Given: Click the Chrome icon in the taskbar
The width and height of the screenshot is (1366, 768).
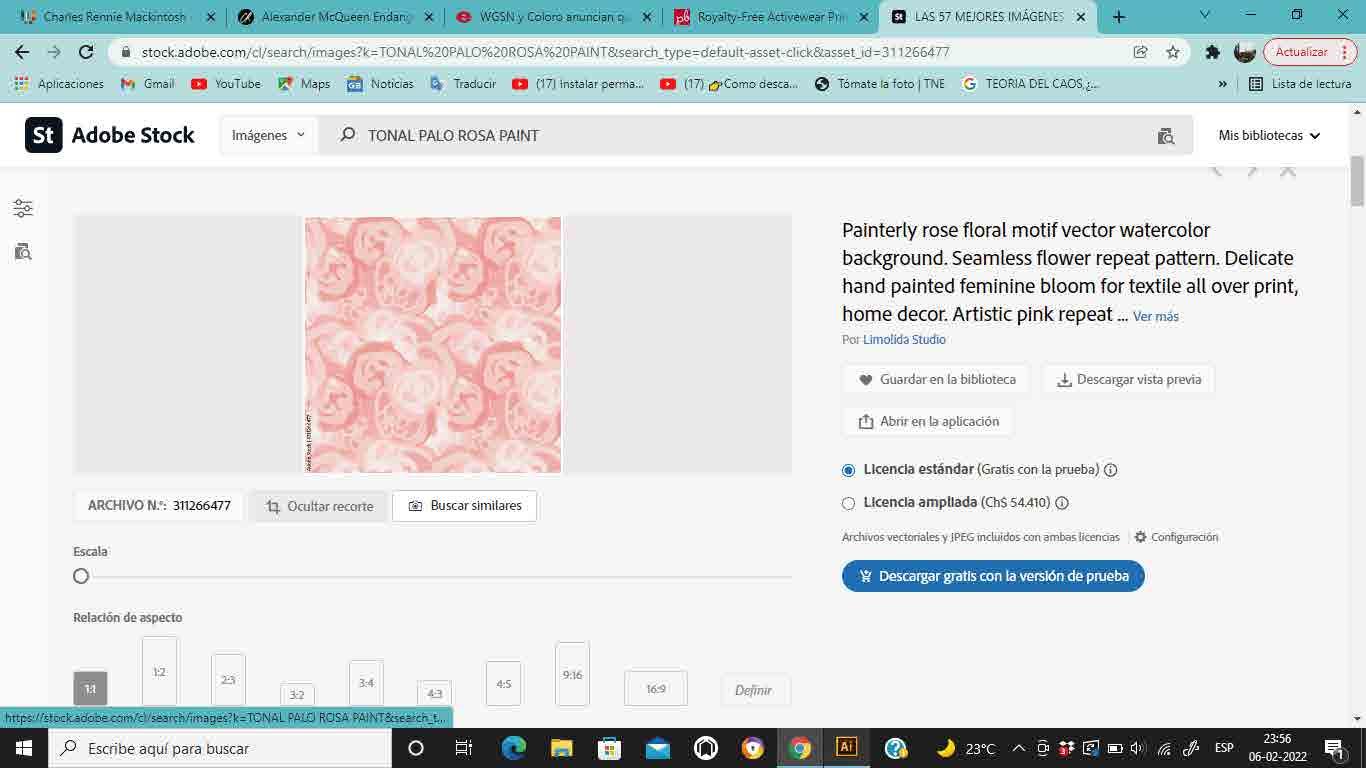Looking at the screenshot, I should tap(799, 748).
